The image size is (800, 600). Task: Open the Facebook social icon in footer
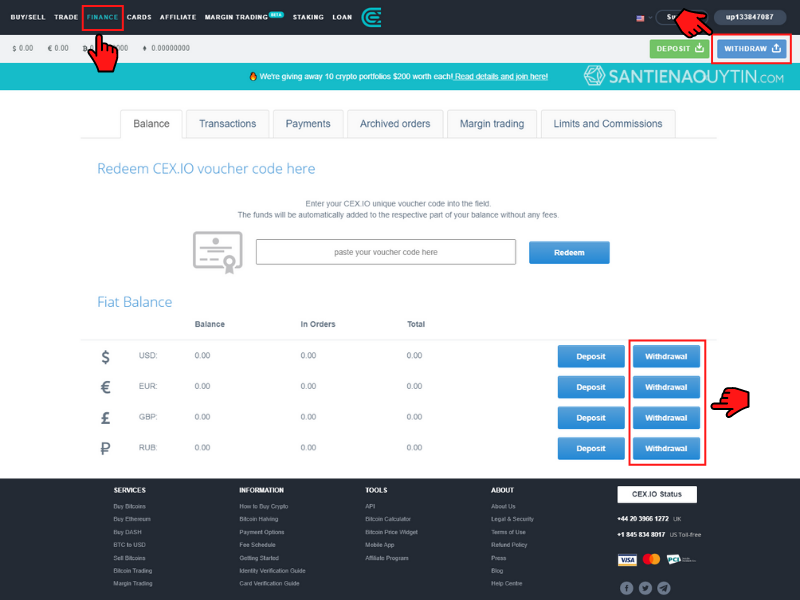(627, 588)
